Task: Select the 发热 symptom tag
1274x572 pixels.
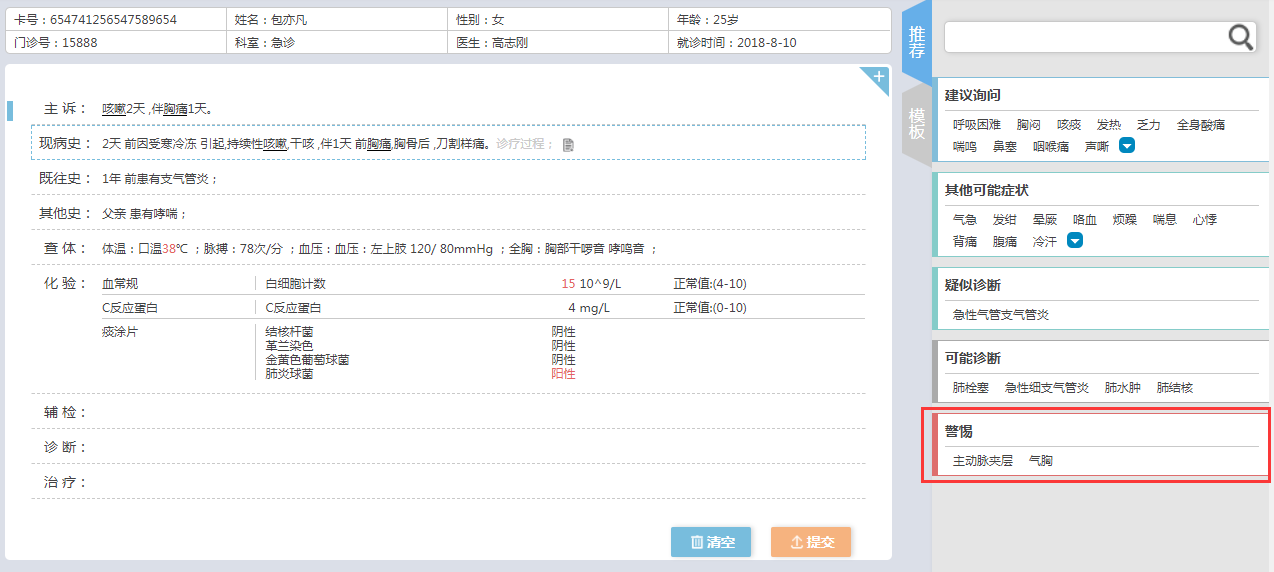Action: [x=1109, y=125]
